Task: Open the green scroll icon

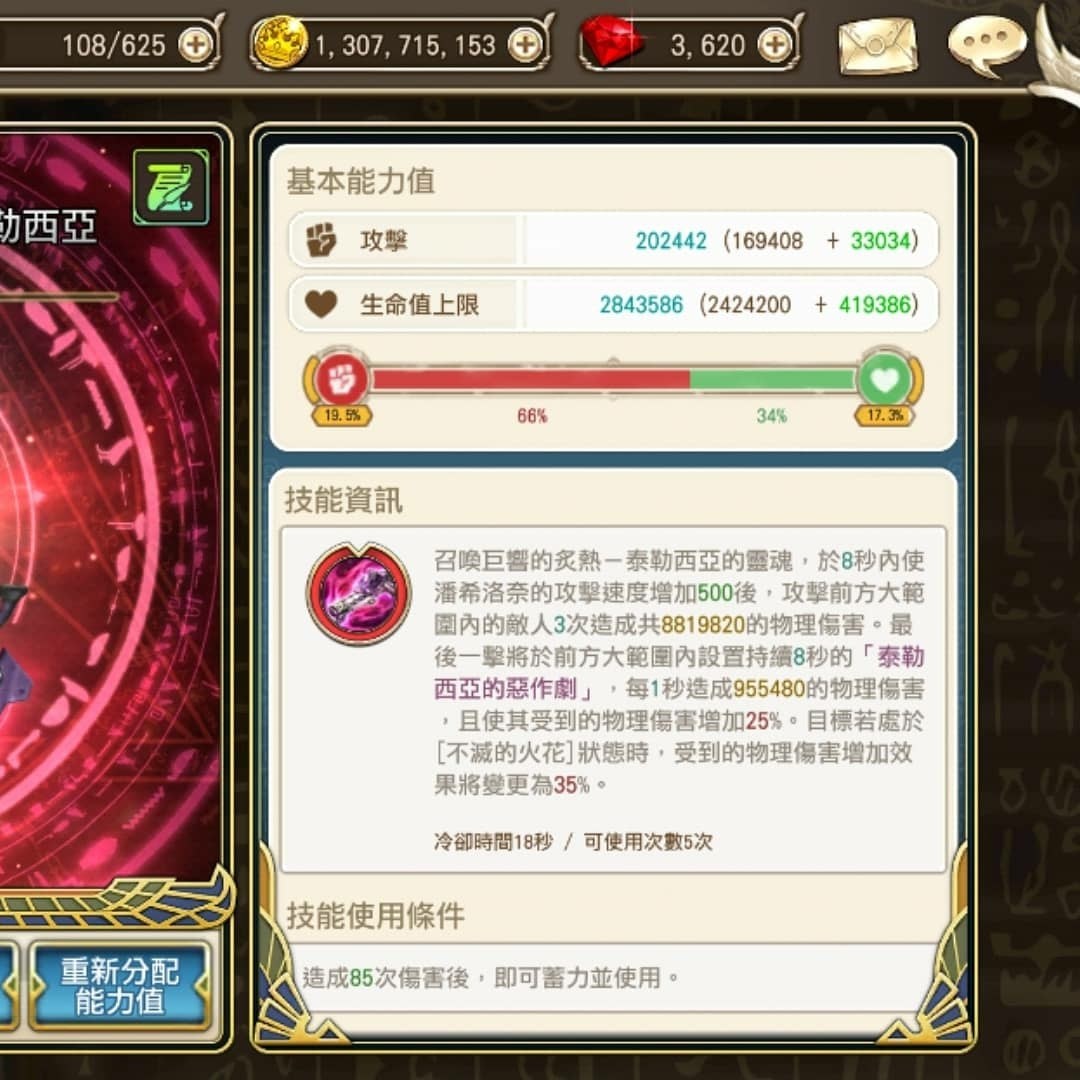Action: coord(171,187)
